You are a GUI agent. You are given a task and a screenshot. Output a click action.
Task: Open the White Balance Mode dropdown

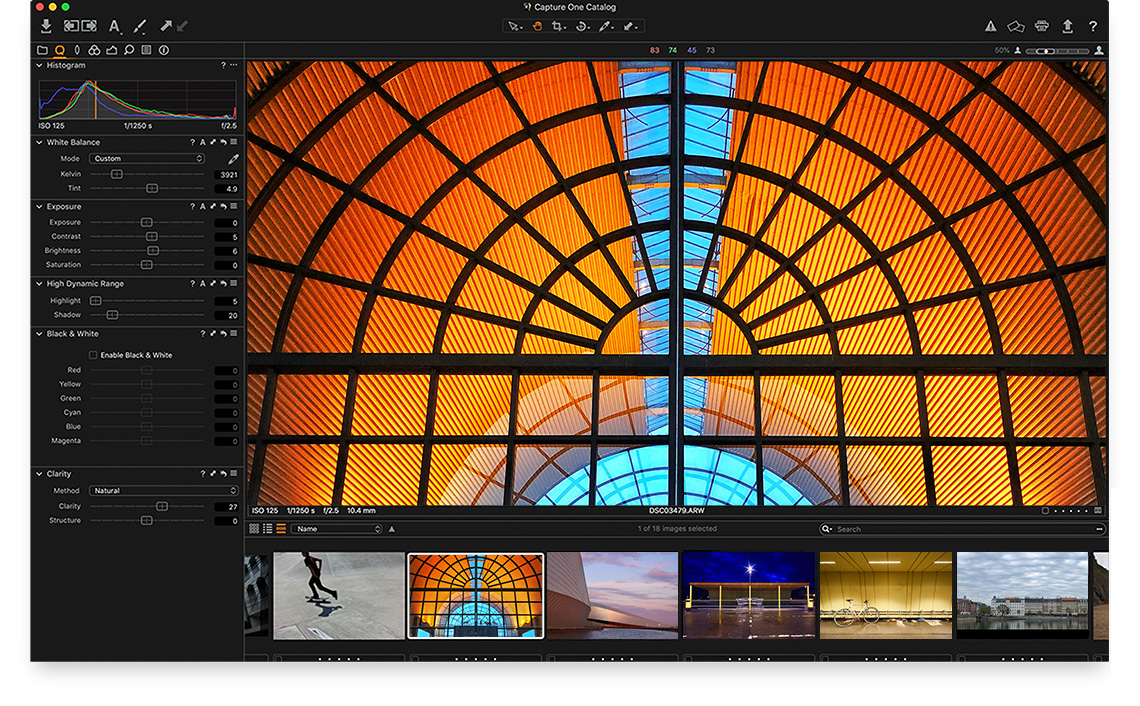[146, 158]
